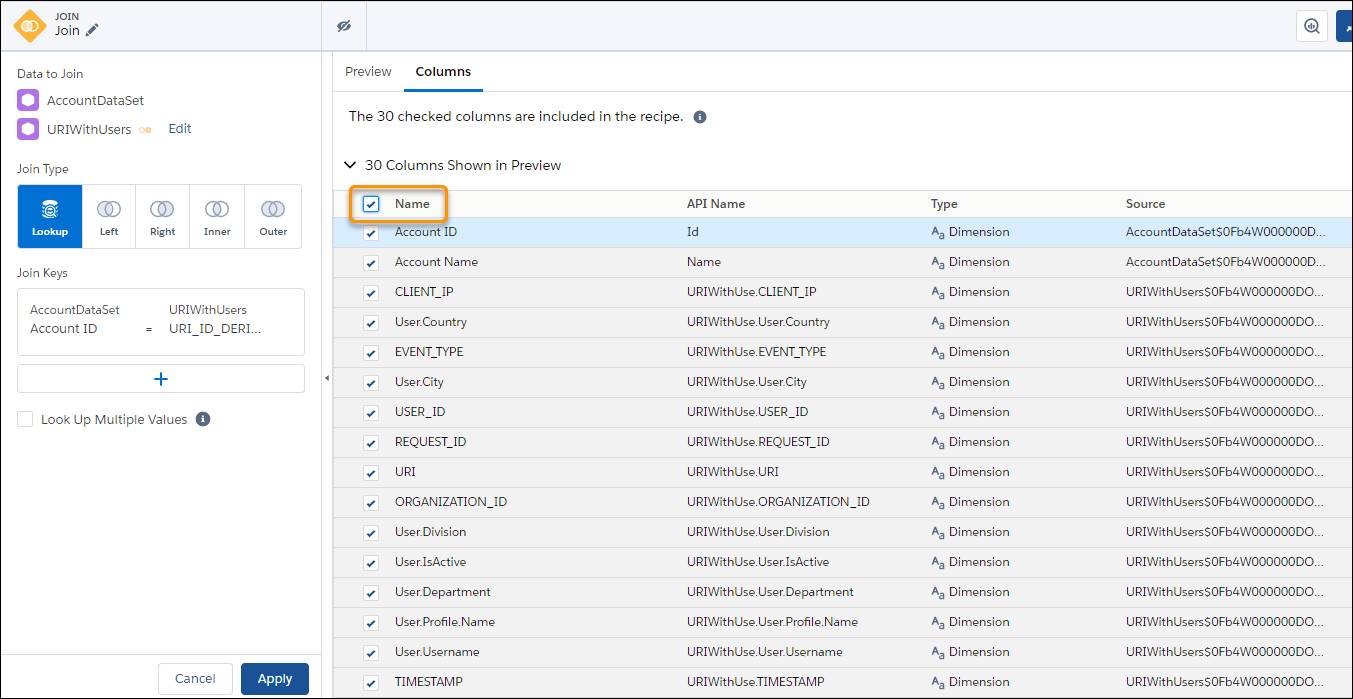Click the Dimension type icon for URI row
The width and height of the screenshot is (1353, 699).
click(x=938, y=472)
